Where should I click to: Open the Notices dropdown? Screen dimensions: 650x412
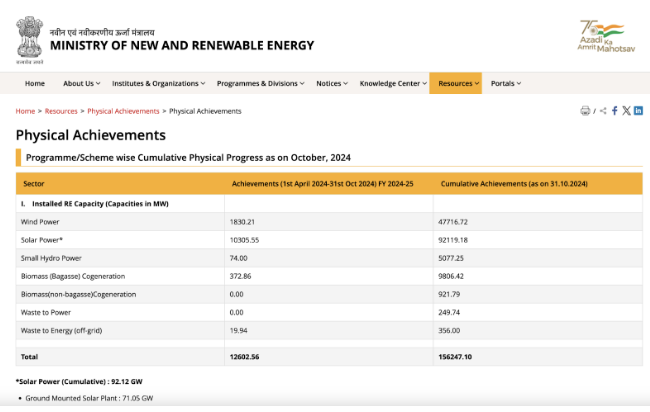pos(332,83)
